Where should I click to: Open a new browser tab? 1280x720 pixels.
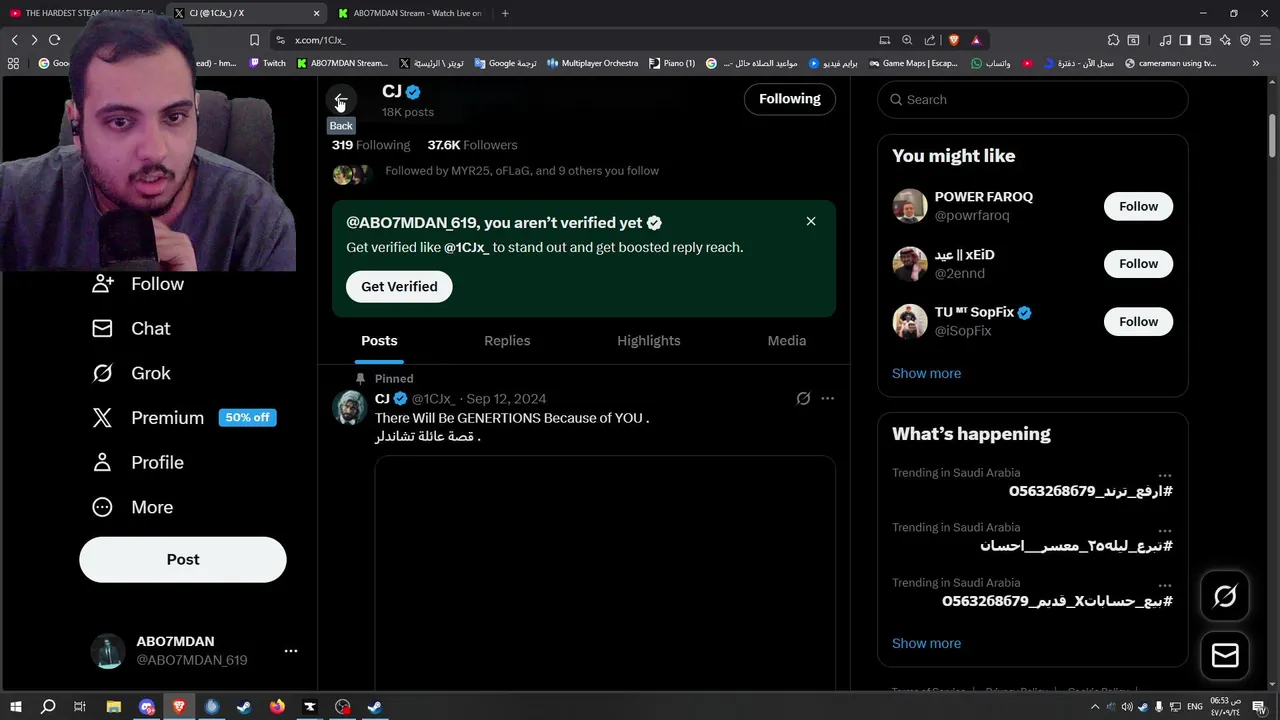tap(505, 13)
